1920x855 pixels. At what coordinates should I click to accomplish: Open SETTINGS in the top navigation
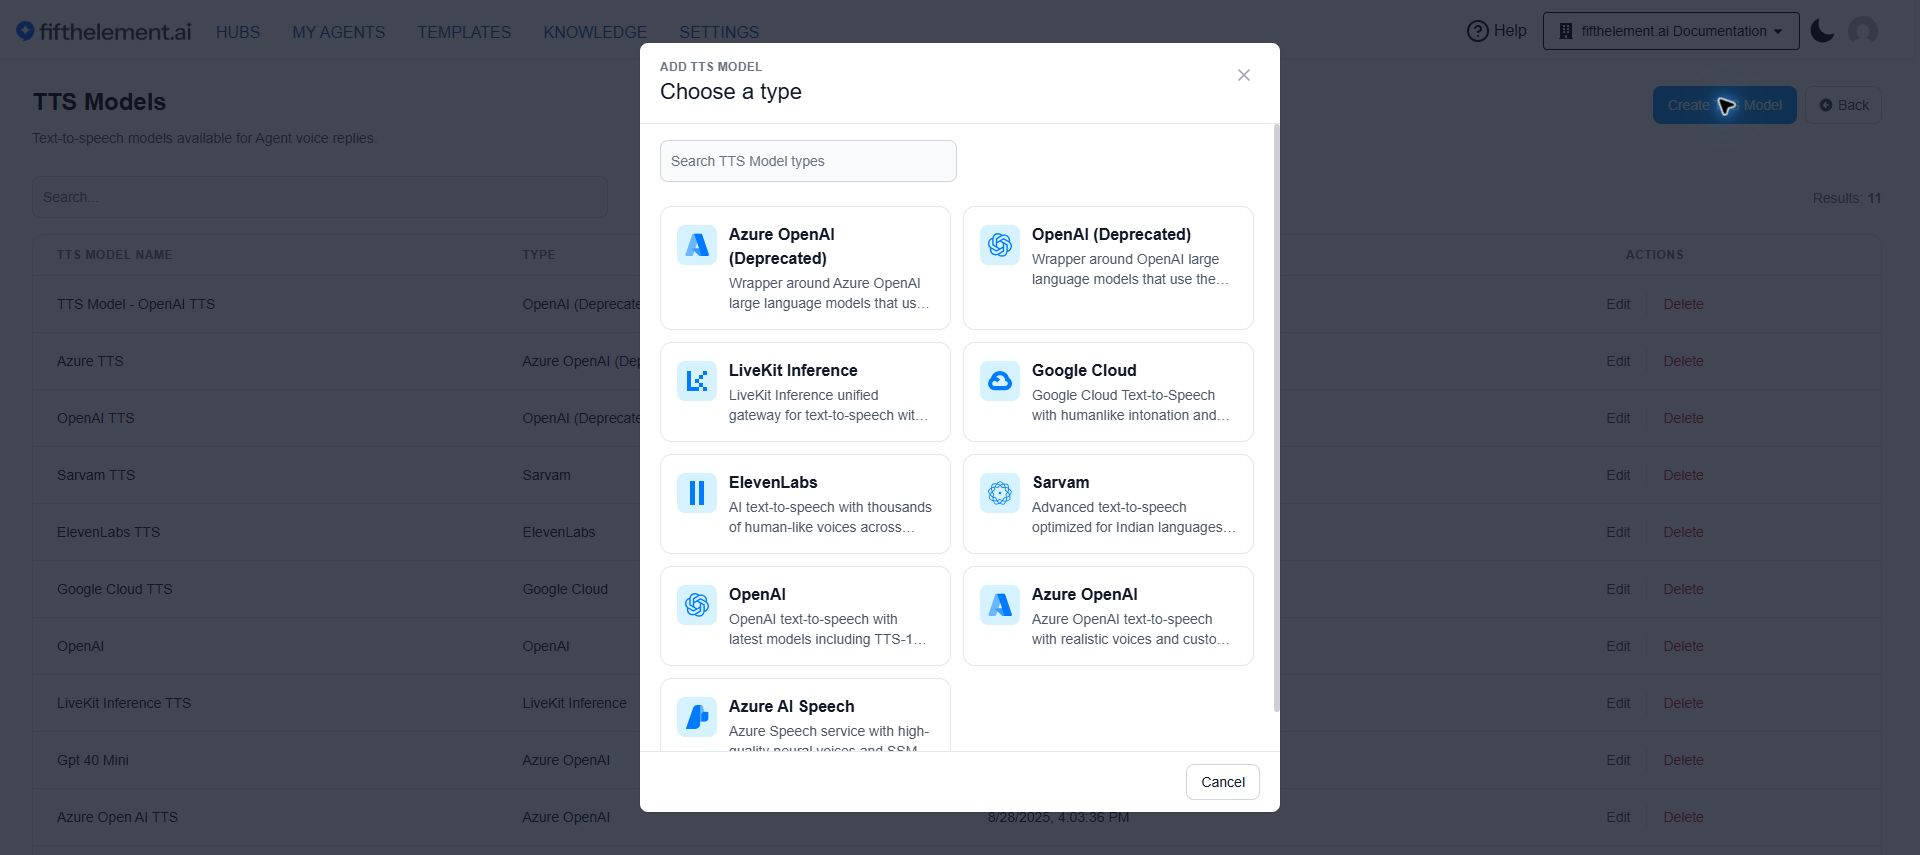(x=719, y=32)
